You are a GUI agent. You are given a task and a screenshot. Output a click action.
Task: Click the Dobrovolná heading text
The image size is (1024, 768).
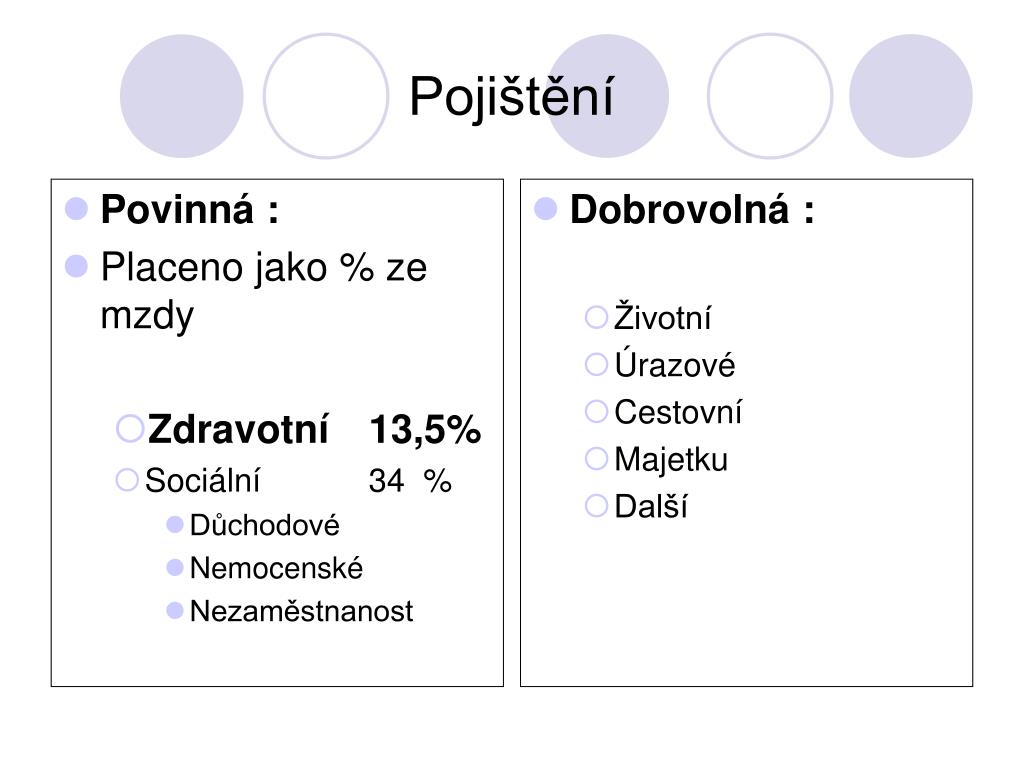tap(692, 209)
